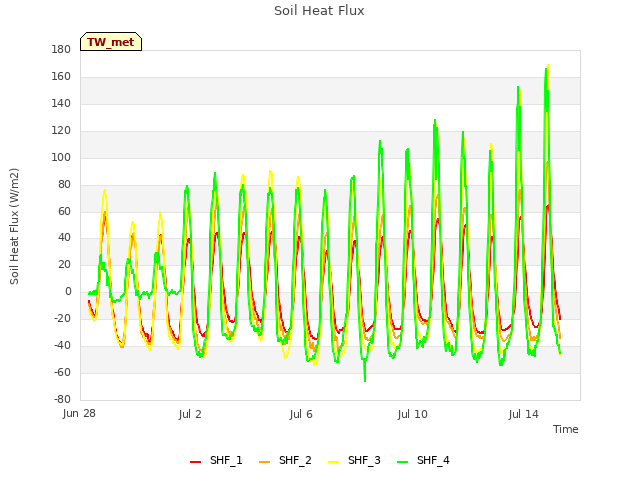Image resolution: width=640 pixels, height=480 pixels.
Task: Click the 0 y-axis tick label
Action: click(68, 291)
